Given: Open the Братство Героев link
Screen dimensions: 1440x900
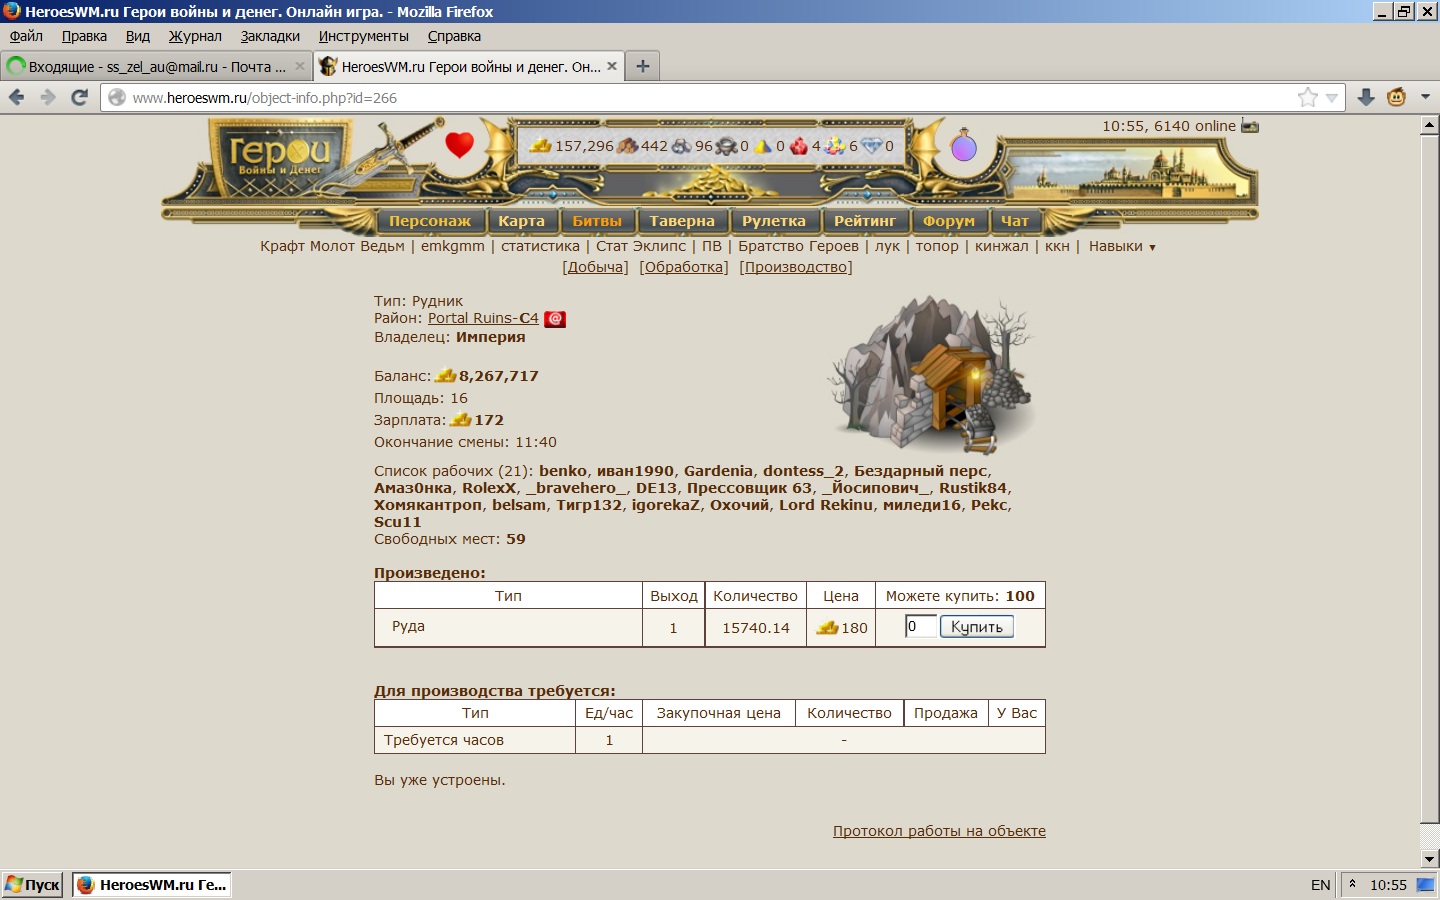Looking at the screenshot, I should 798,246.
